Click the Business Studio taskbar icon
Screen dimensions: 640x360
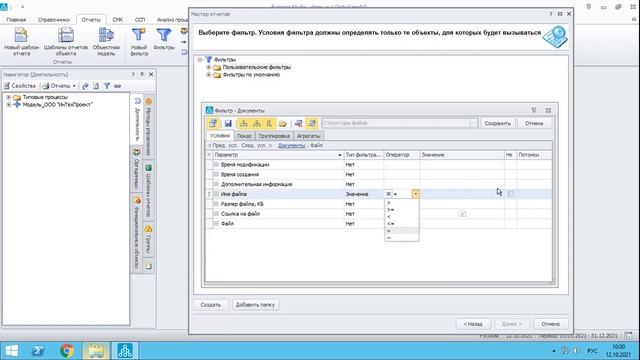coord(124,350)
